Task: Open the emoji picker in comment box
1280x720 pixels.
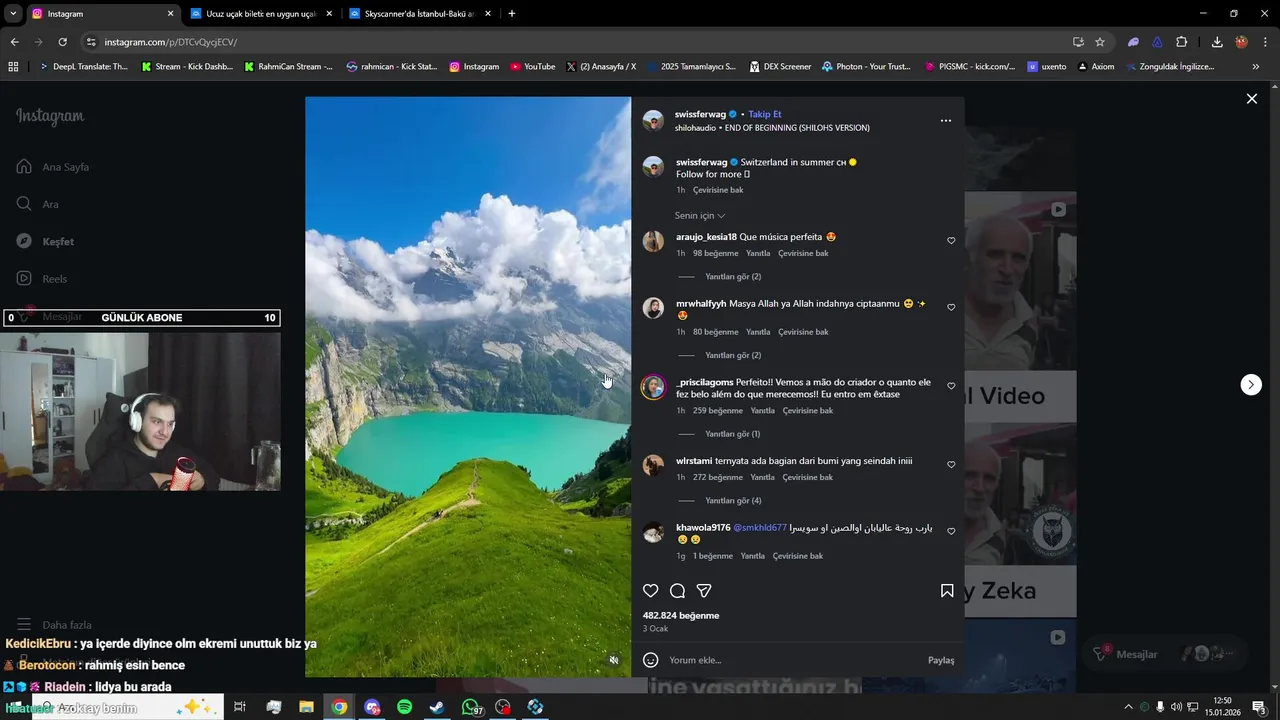Action: pyautogui.click(x=650, y=660)
